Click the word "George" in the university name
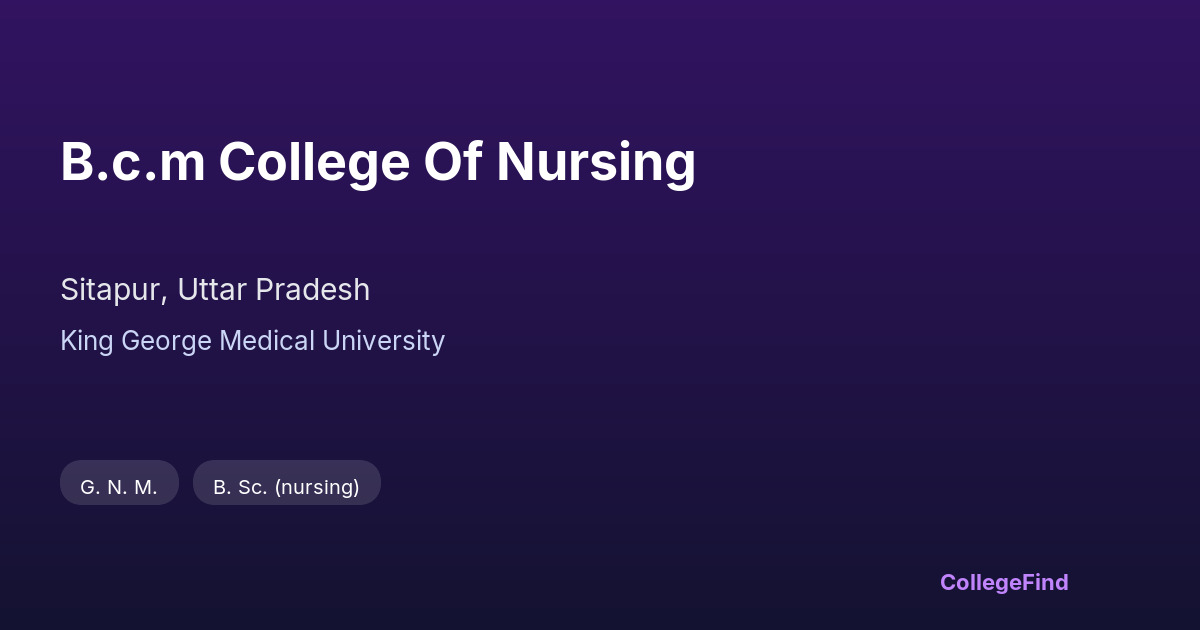The width and height of the screenshot is (1200, 630). click(167, 341)
